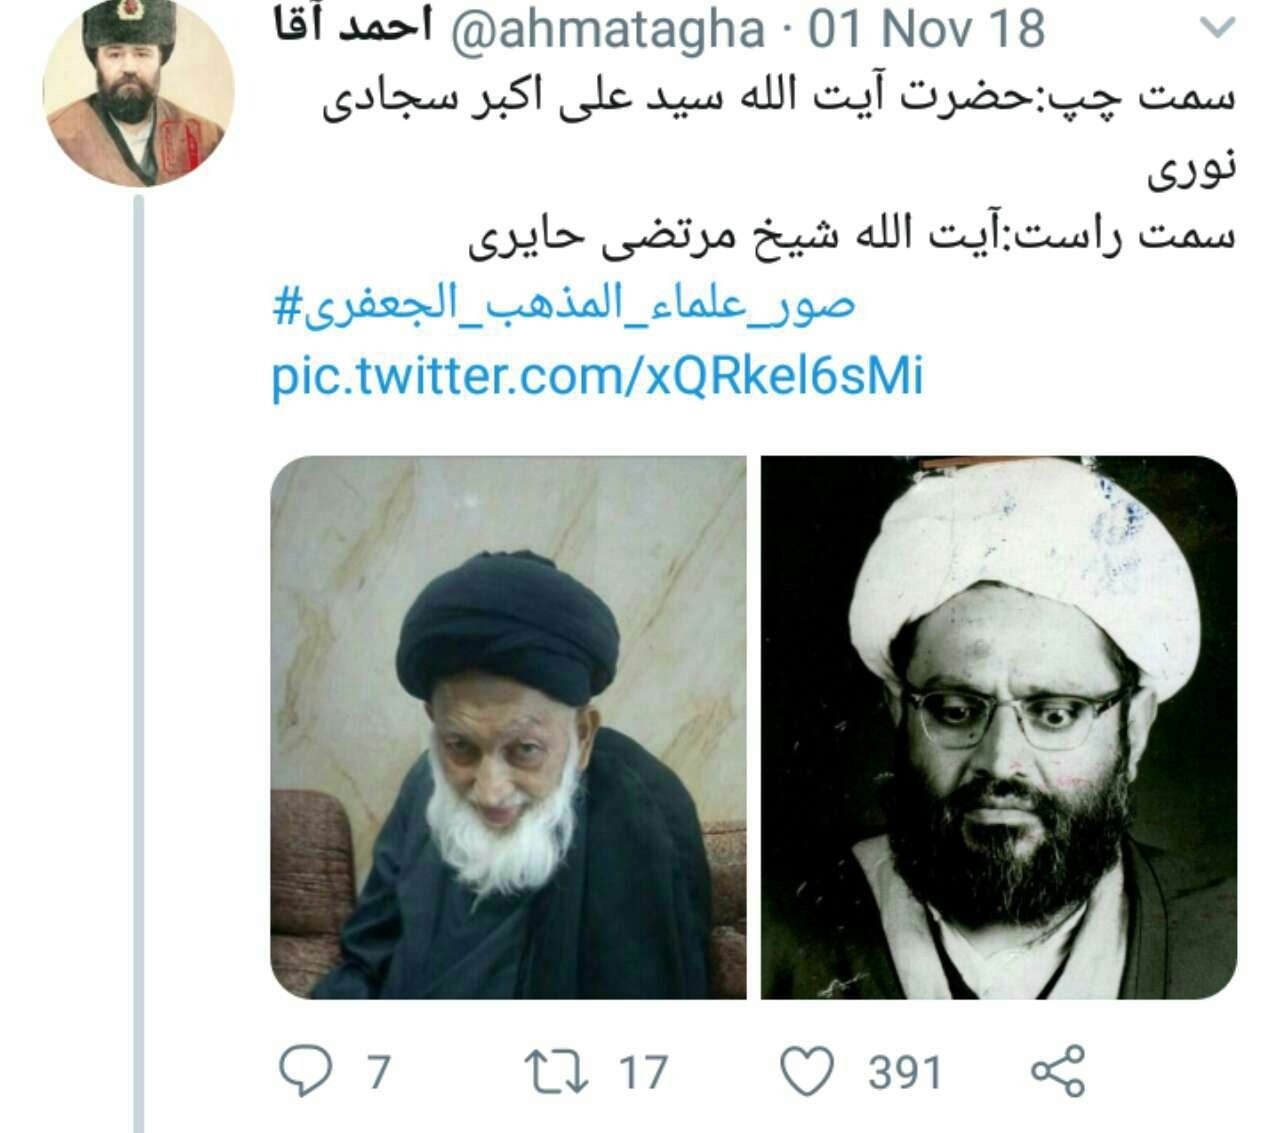
Task: View the left photo with black turban
Action: (508, 727)
